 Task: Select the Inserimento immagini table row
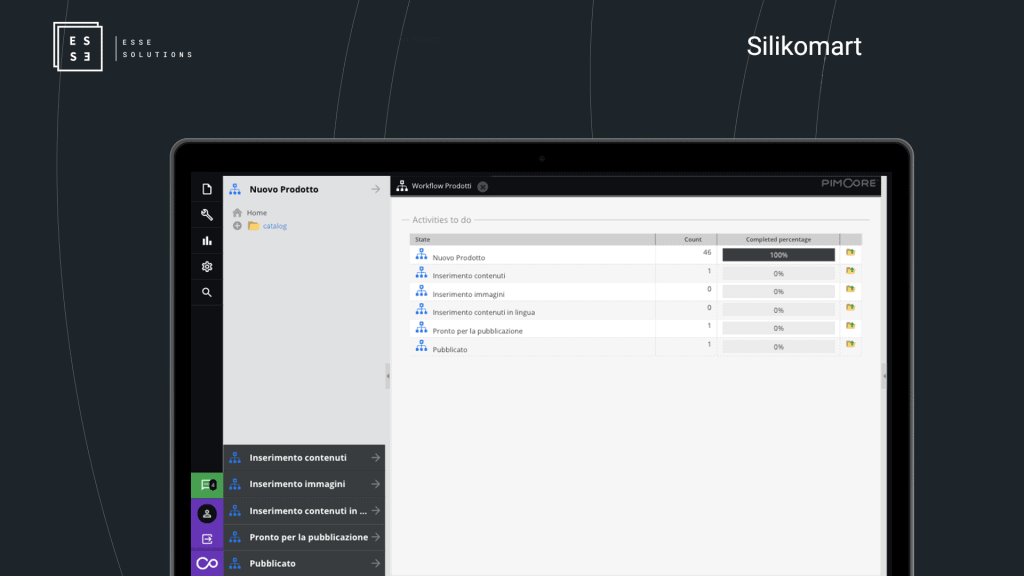point(635,291)
